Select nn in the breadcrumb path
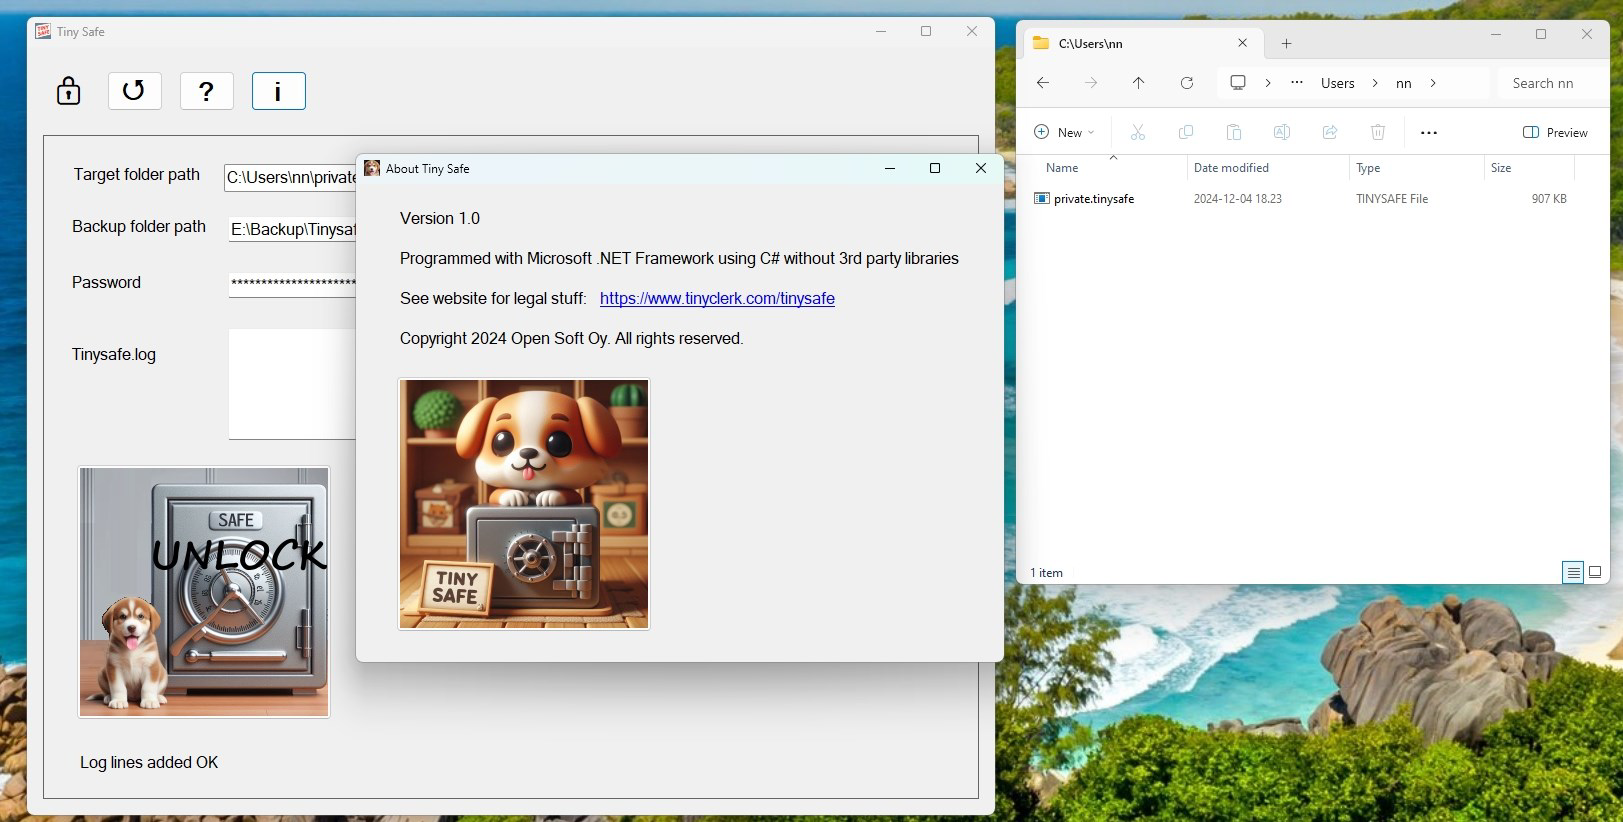Viewport: 1623px width, 822px height. click(x=1404, y=83)
